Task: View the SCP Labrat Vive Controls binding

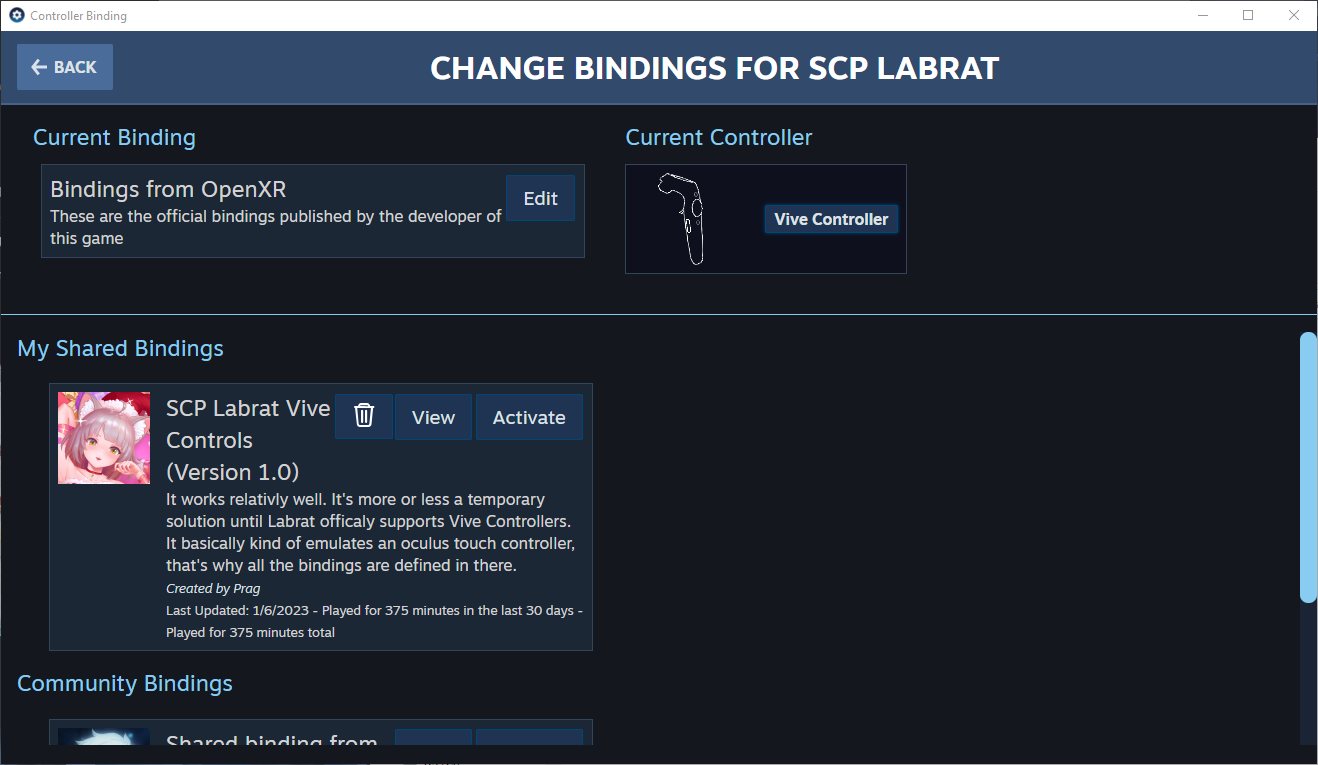Action: pyautogui.click(x=433, y=417)
